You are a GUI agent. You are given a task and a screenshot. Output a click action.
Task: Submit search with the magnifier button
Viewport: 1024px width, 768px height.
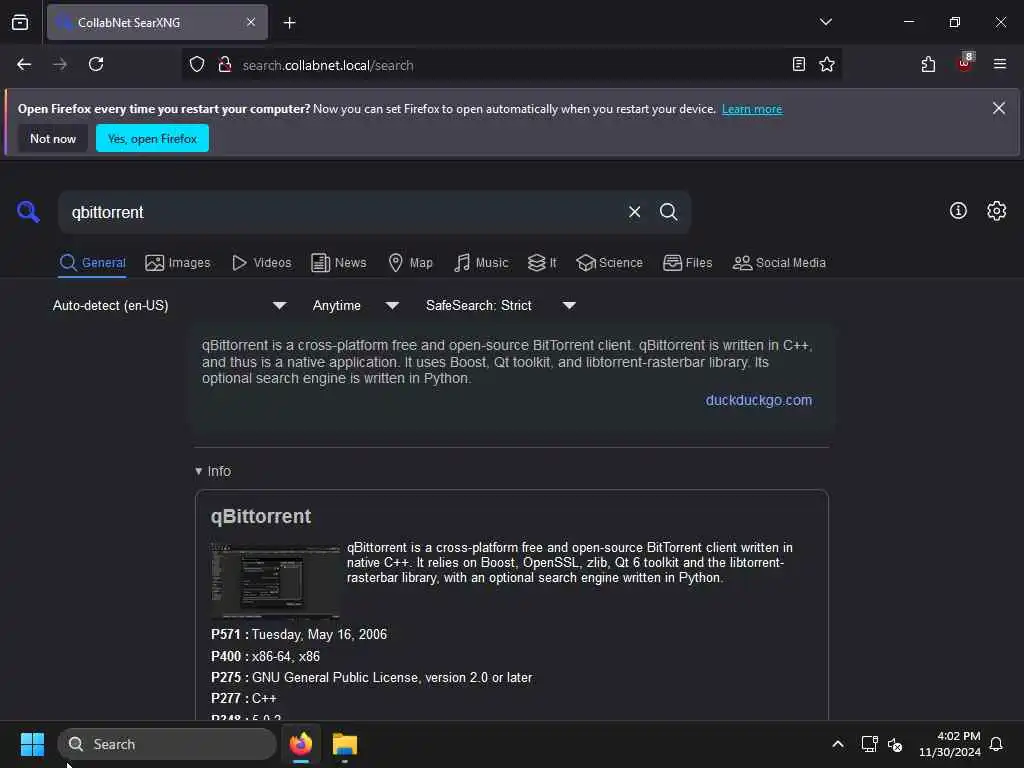pos(668,212)
